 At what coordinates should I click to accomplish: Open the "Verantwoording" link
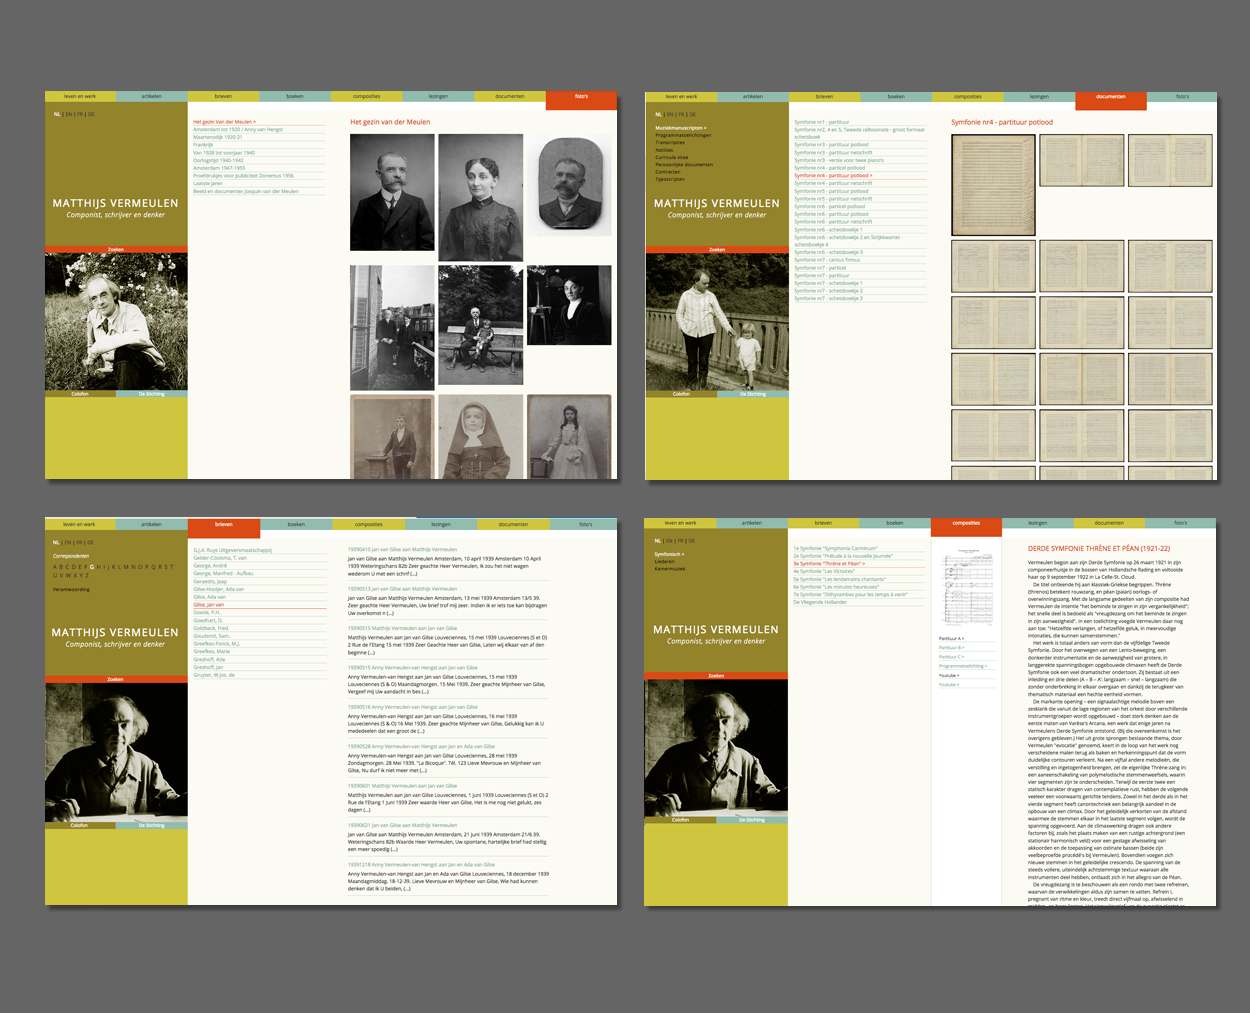point(71,589)
